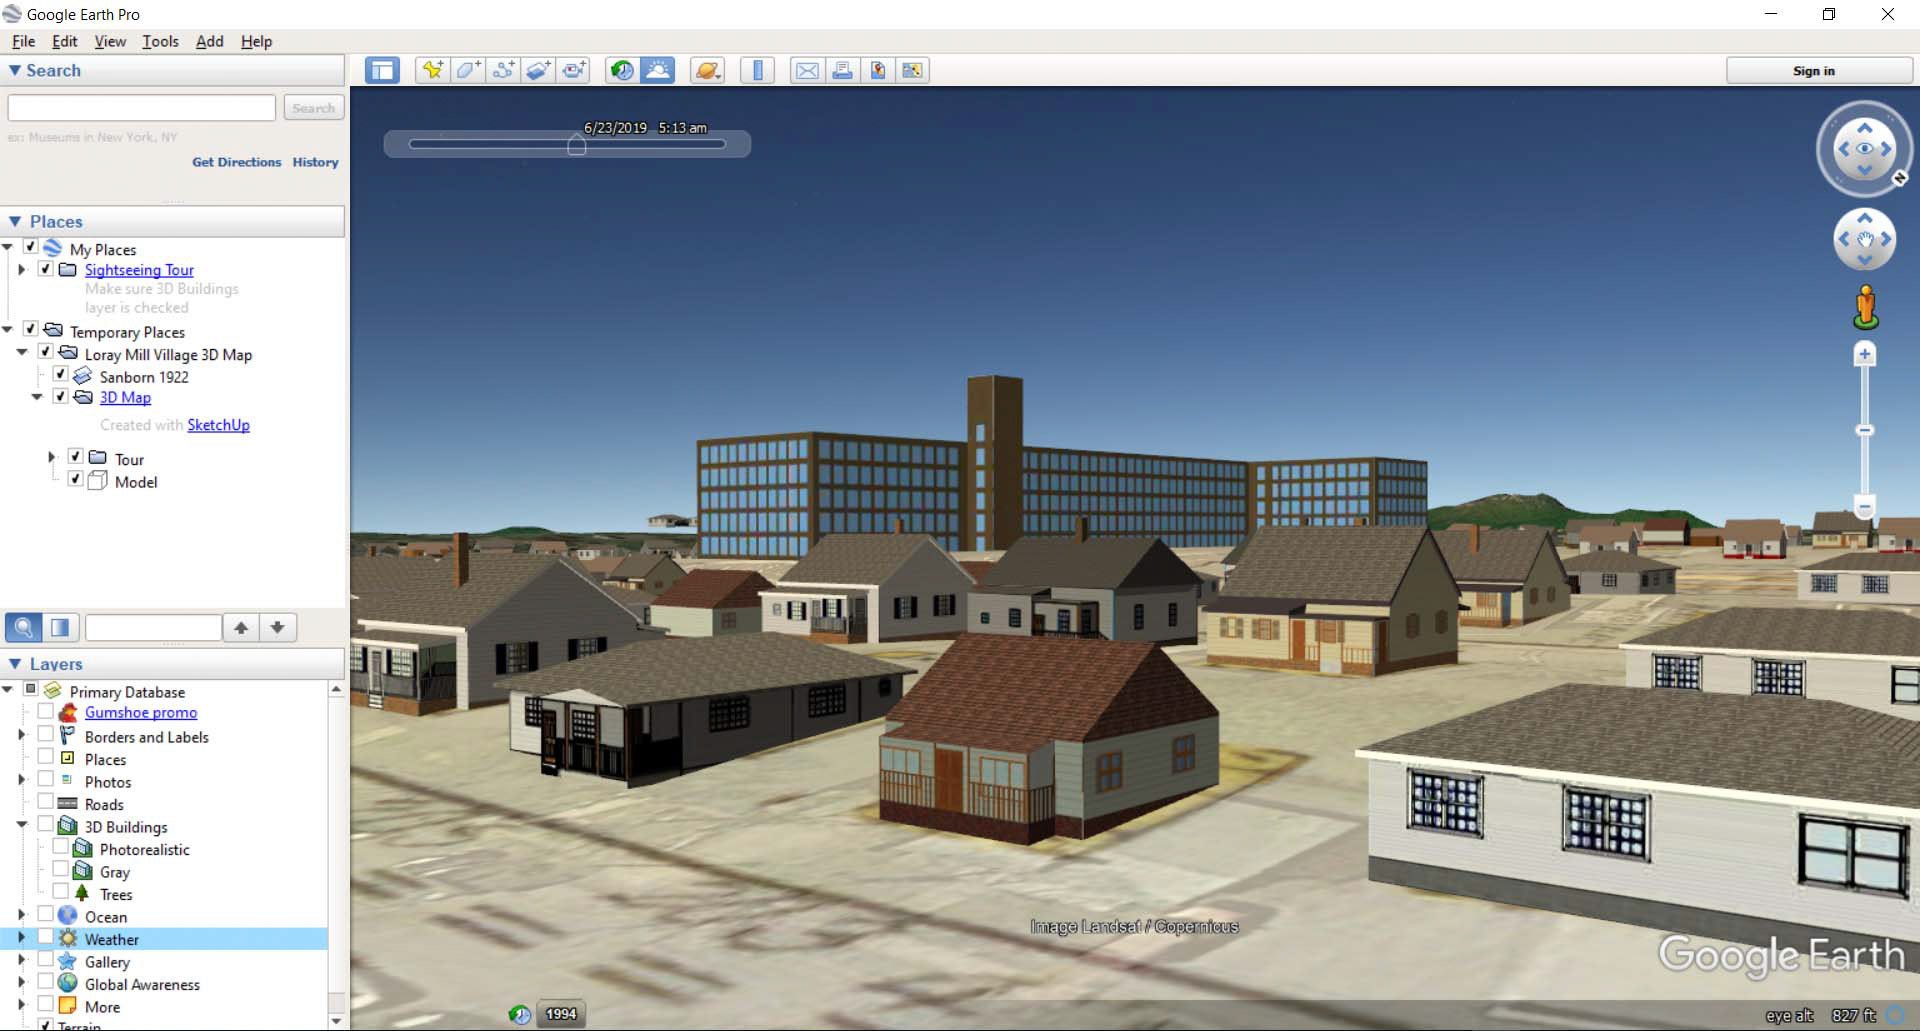Image resolution: width=1920 pixels, height=1031 pixels.
Task: Expand the Tour folder
Action: point(52,458)
